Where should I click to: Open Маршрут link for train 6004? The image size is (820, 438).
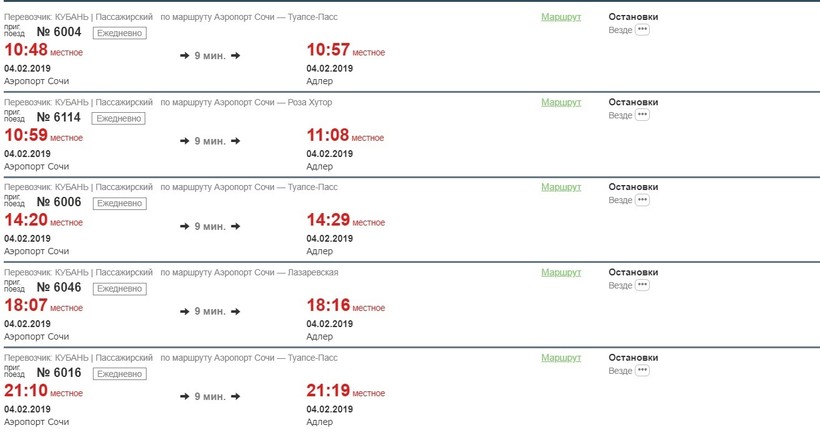(560, 17)
